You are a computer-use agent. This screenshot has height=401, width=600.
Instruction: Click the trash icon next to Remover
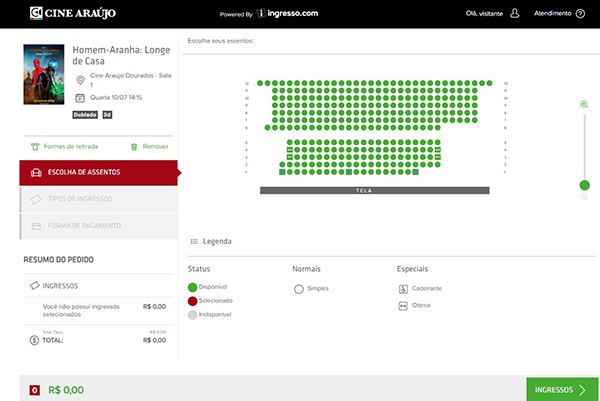pyautogui.click(x=135, y=146)
